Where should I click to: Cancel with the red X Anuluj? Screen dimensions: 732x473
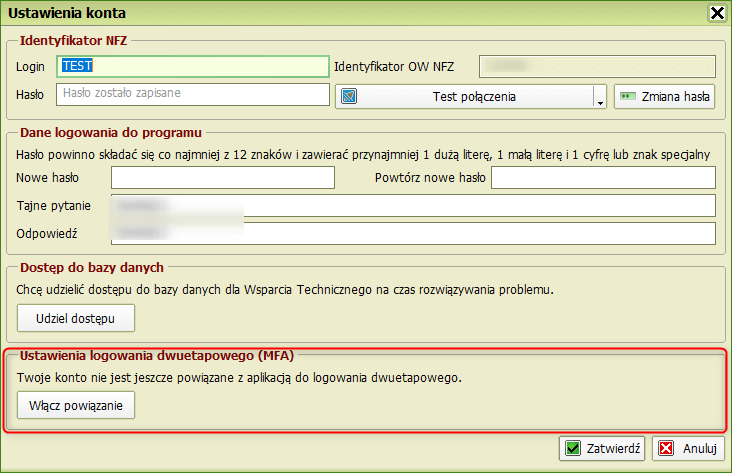(x=690, y=449)
